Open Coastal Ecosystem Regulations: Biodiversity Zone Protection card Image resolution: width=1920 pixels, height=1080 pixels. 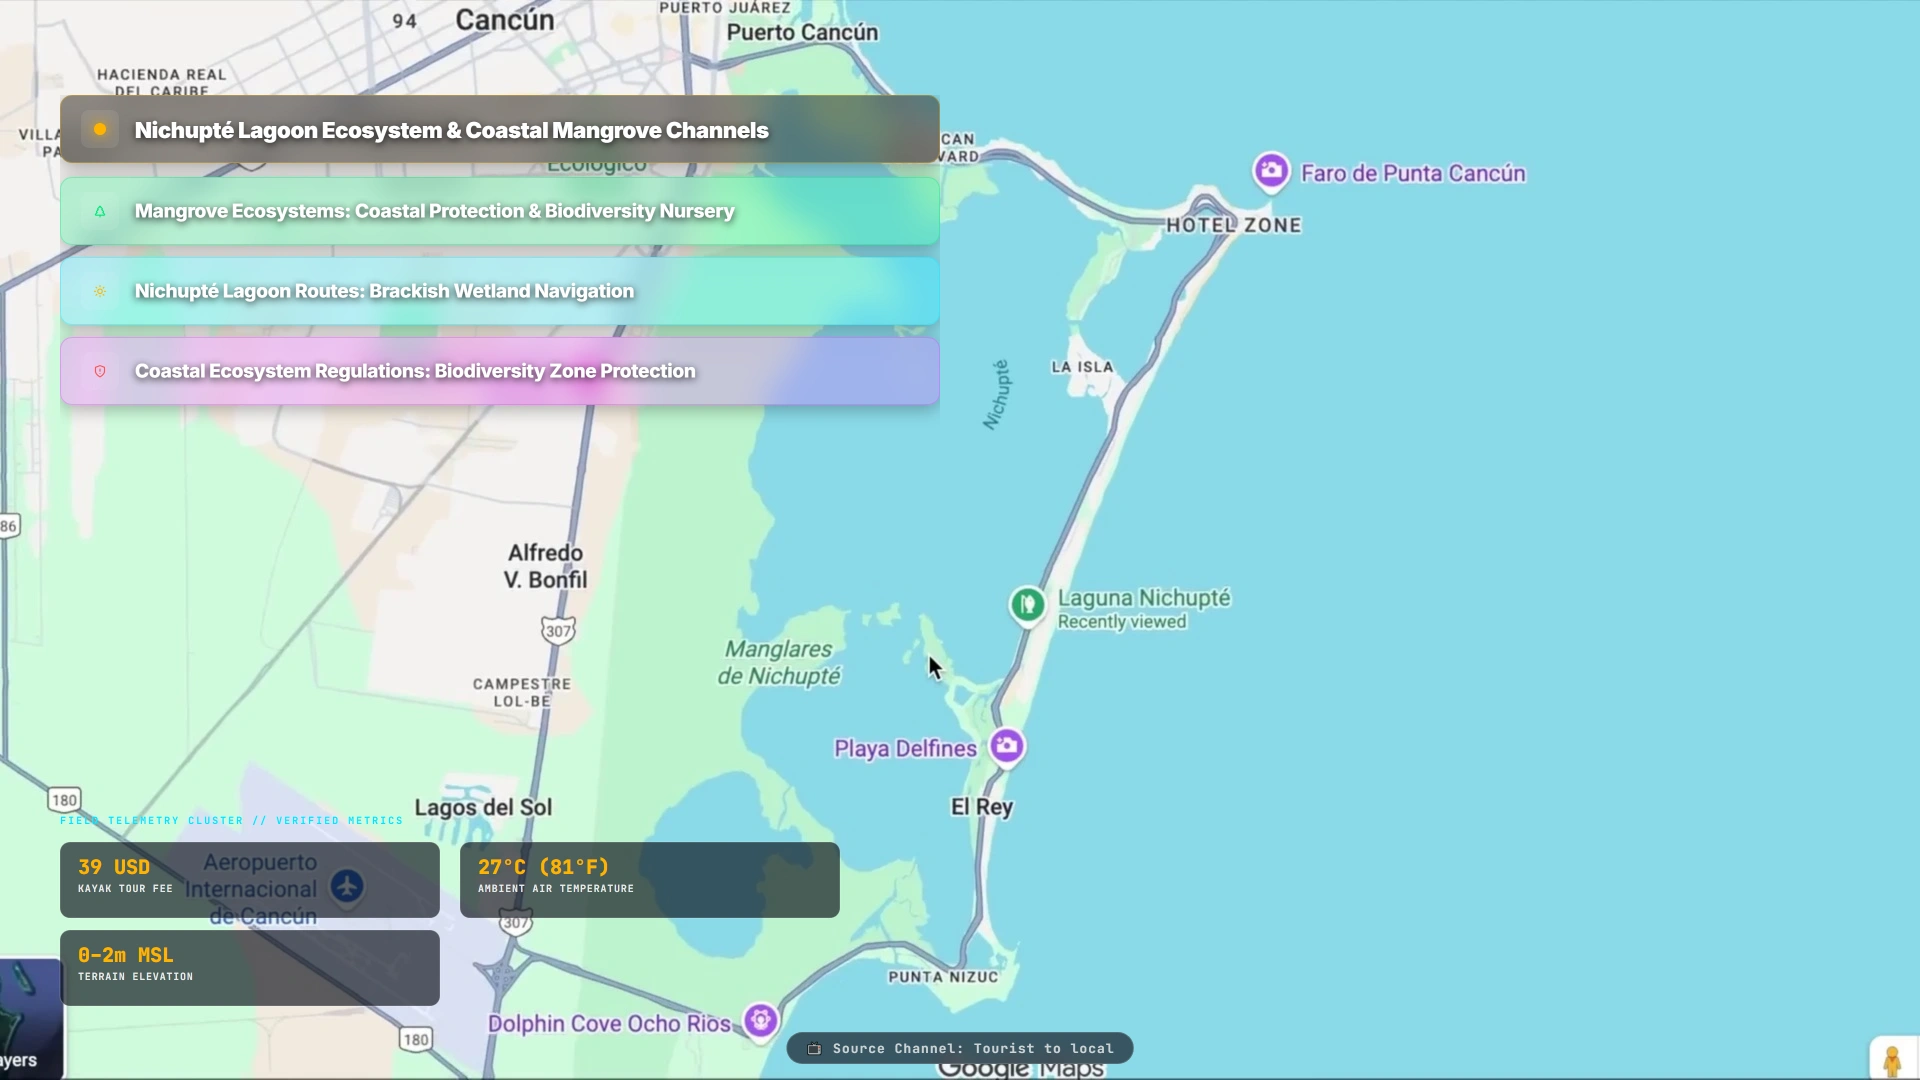500,371
